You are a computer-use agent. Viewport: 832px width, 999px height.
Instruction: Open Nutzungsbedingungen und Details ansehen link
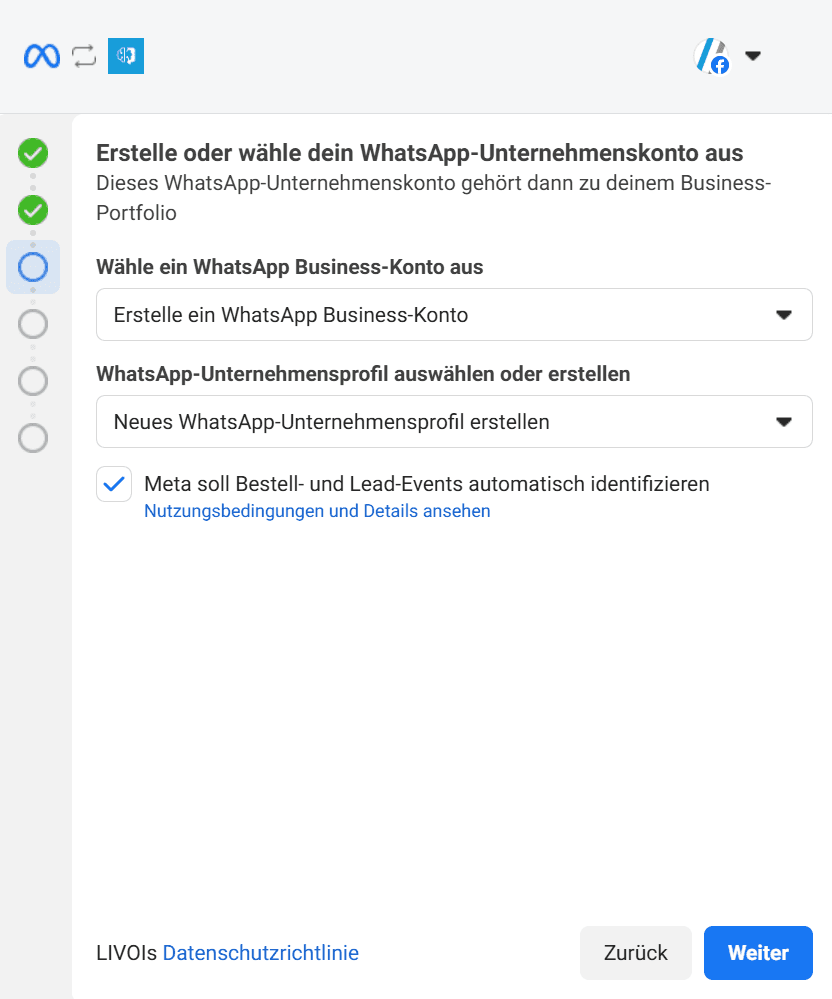317,511
